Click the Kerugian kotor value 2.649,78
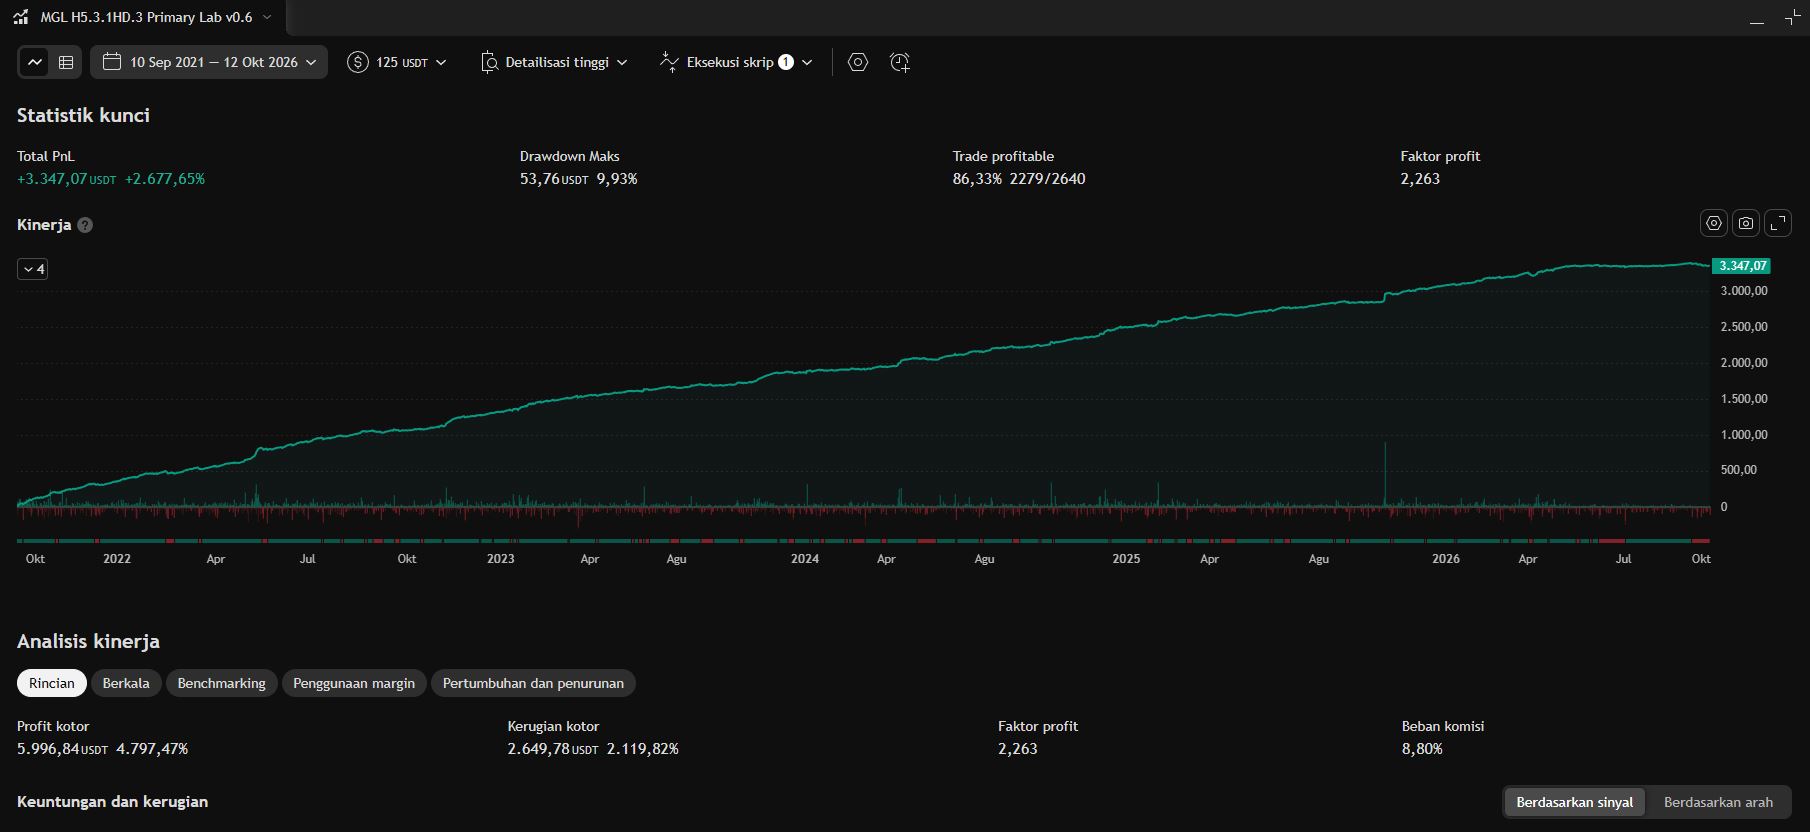The image size is (1810, 832). pos(553,749)
